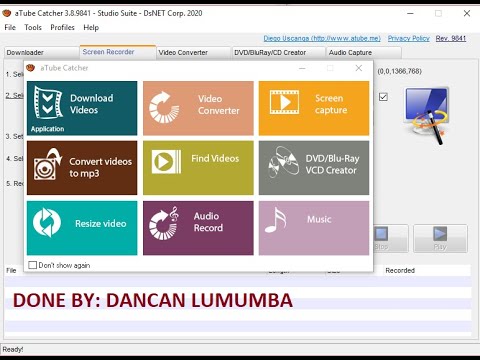This screenshot has height=360, width=480.
Task: Open the Privacy Policy link
Action: pyautogui.click(x=408, y=38)
